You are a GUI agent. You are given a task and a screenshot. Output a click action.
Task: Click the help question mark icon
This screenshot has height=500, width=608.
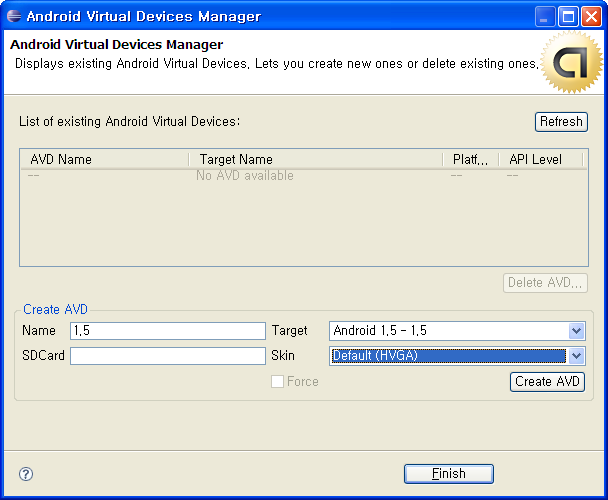click(x=26, y=474)
